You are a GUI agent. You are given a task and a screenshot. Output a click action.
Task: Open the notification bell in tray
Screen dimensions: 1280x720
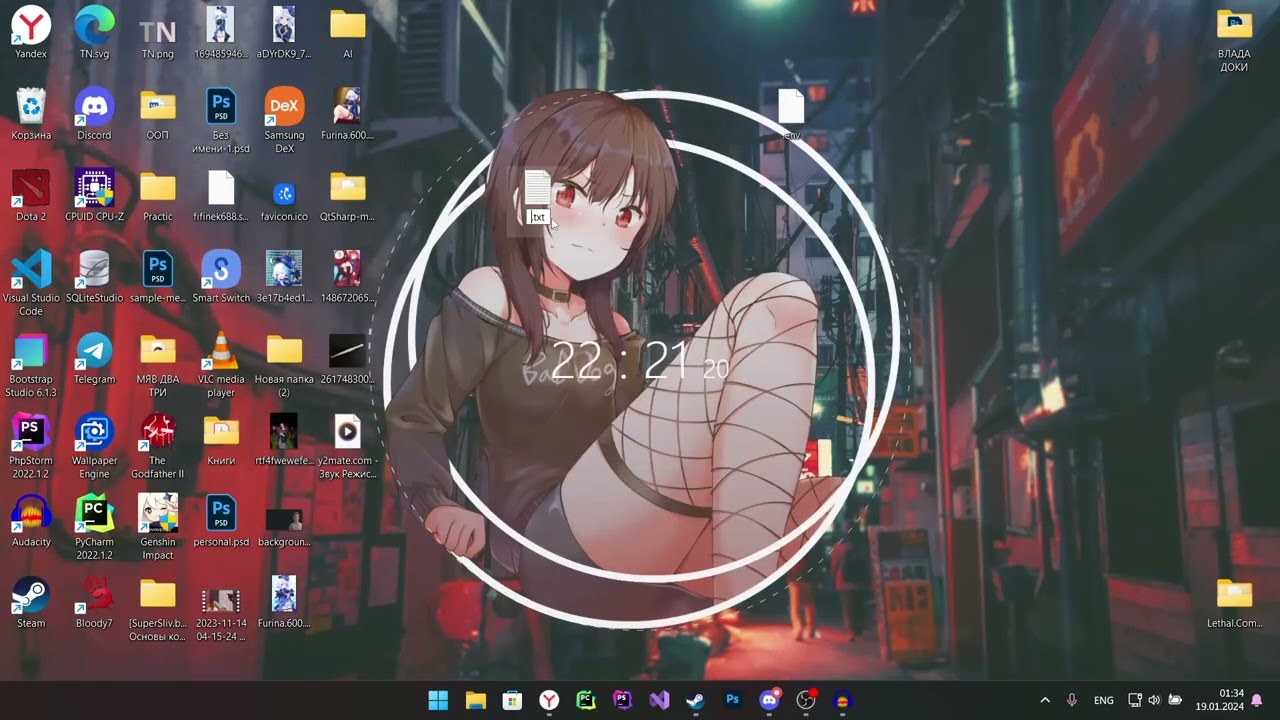pos(1257,700)
